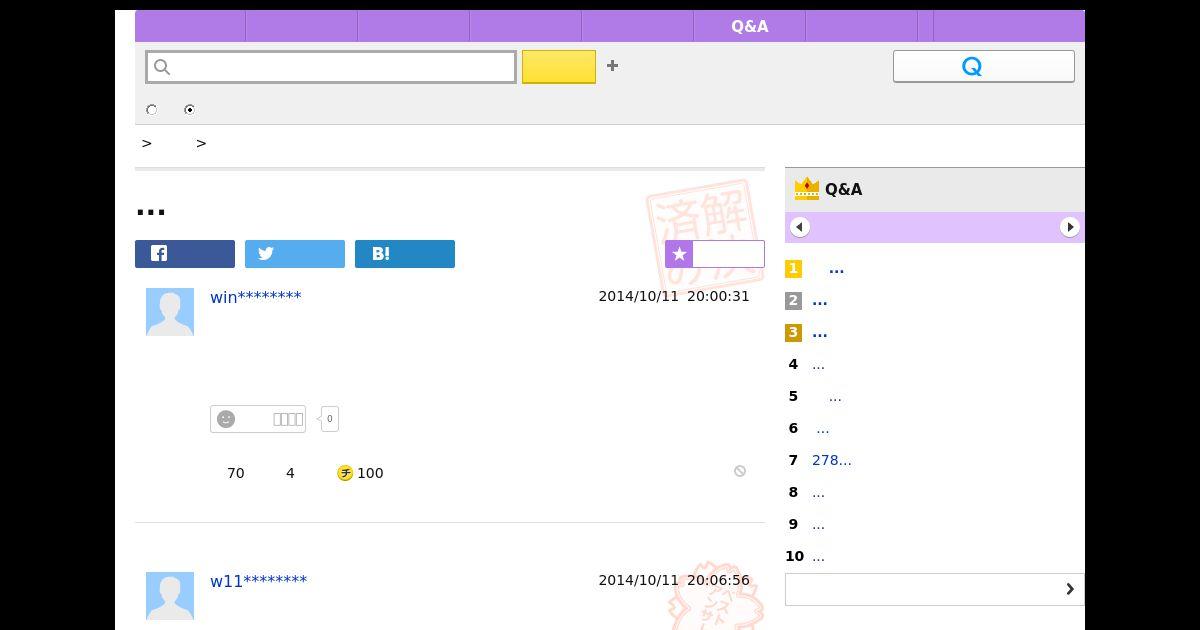The height and width of the screenshot is (630, 1200).
Task: Open ranking item number 9 link
Action: [x=818, y=525]
